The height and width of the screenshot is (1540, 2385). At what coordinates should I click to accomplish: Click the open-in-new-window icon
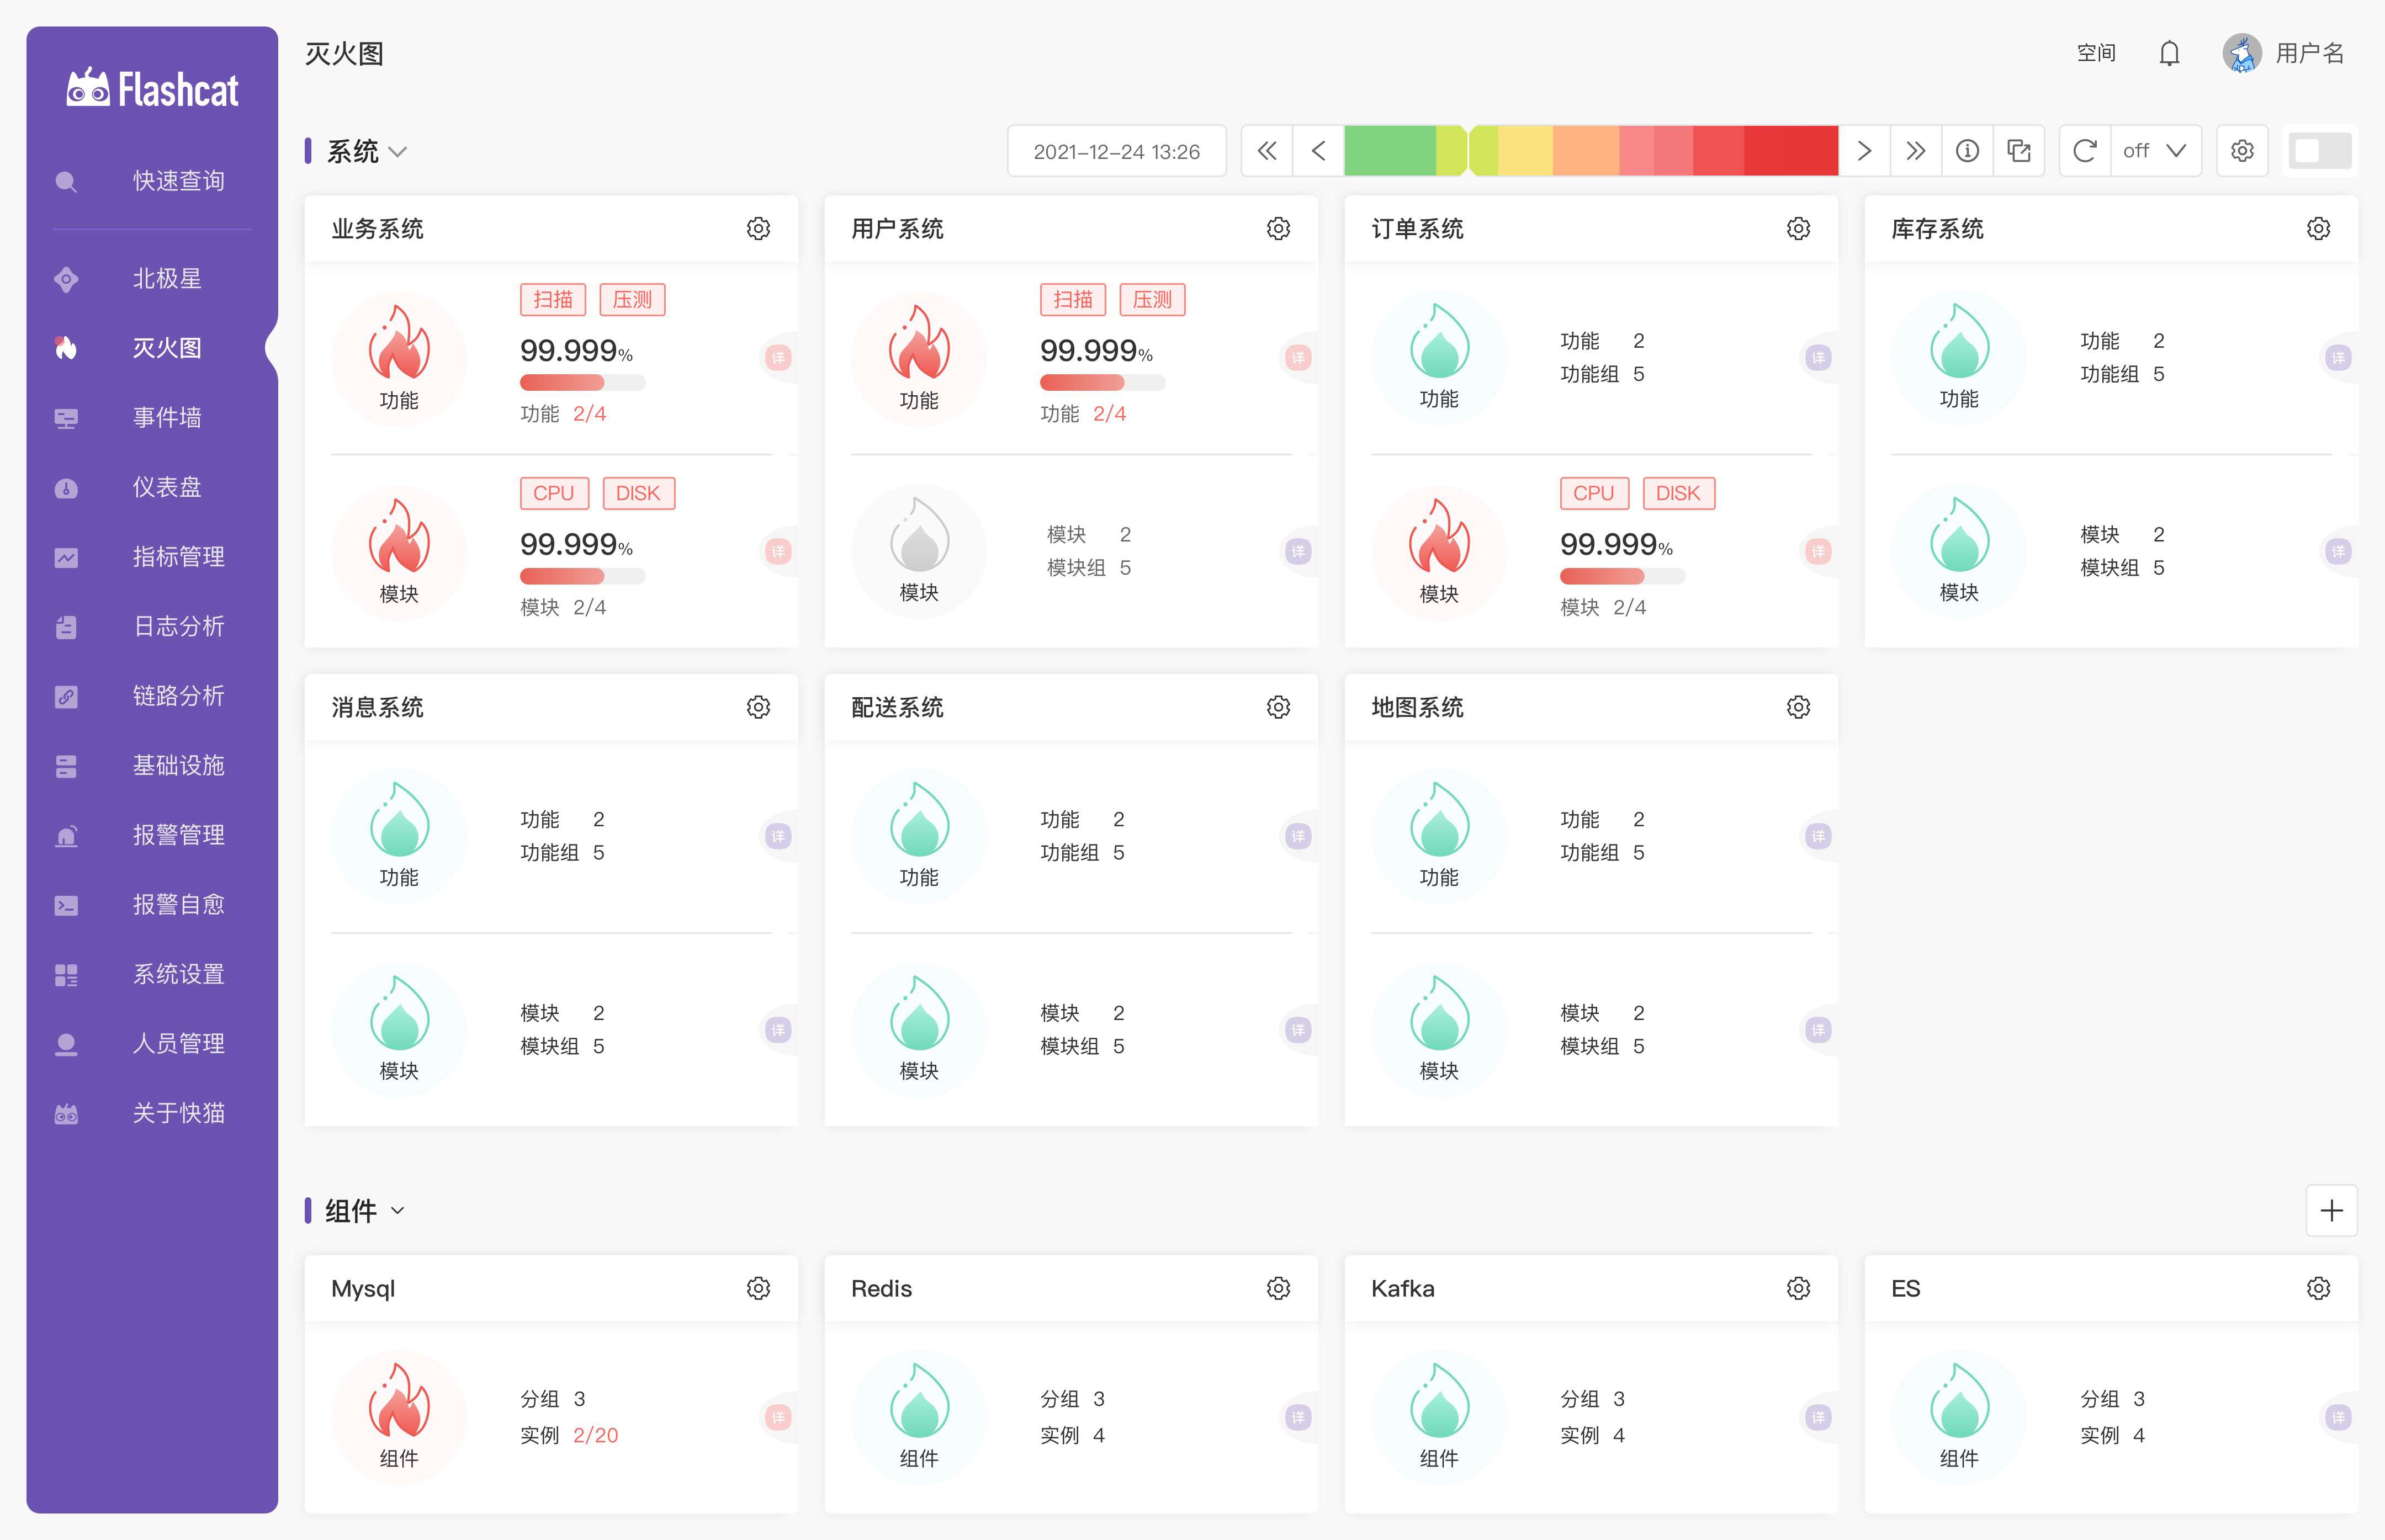pyautogui.click(x=2019, y=151)
